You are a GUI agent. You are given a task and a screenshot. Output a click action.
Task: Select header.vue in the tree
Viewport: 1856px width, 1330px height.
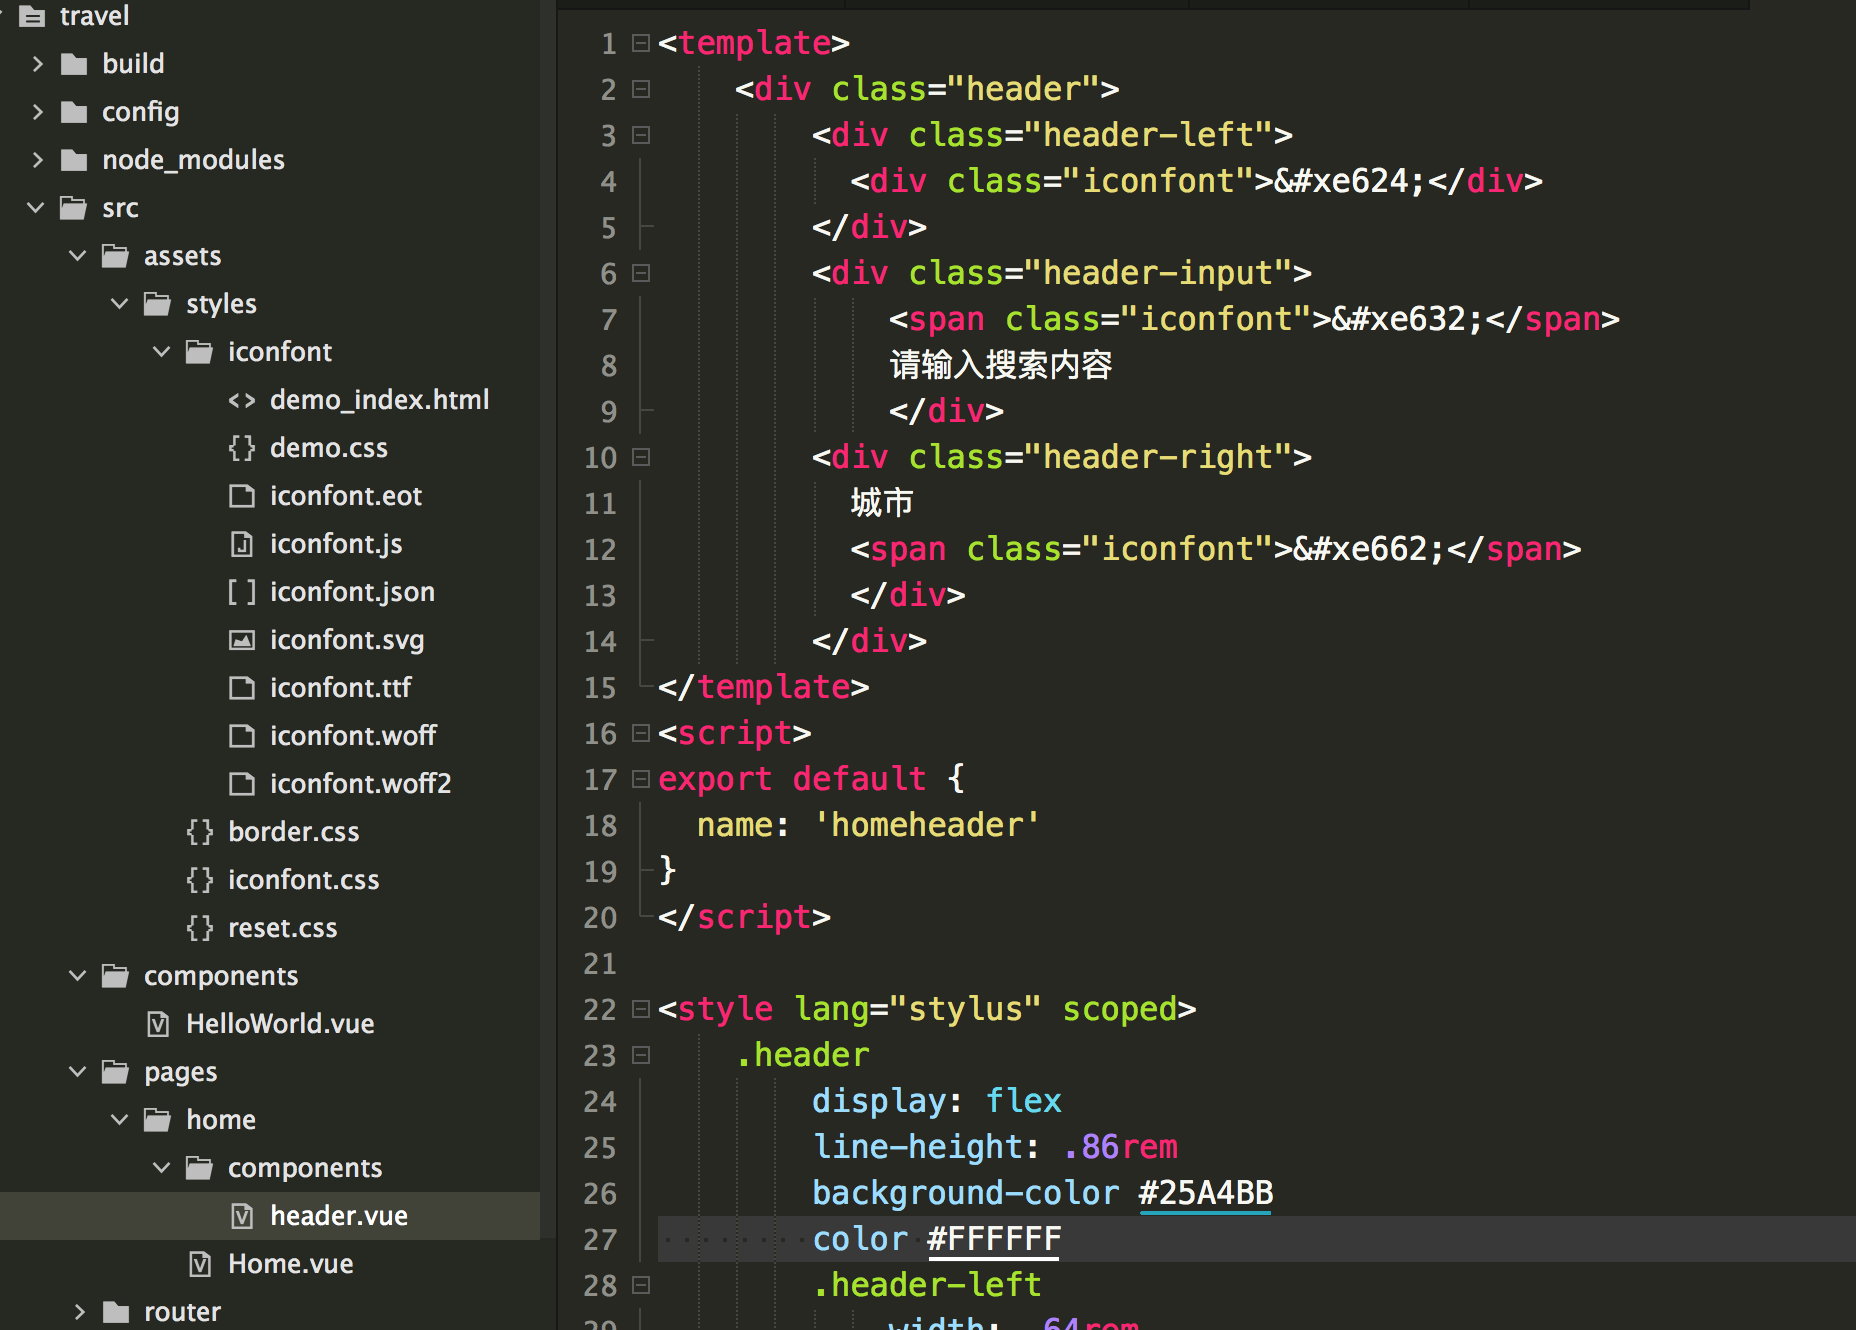(339, 1216)
